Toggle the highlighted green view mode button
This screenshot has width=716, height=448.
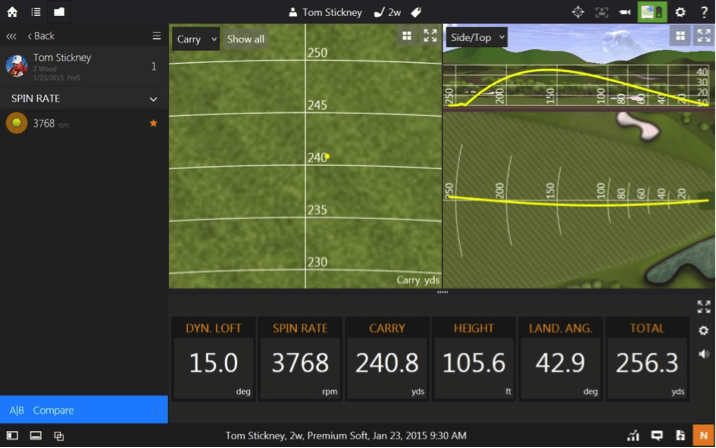(652, 12)
